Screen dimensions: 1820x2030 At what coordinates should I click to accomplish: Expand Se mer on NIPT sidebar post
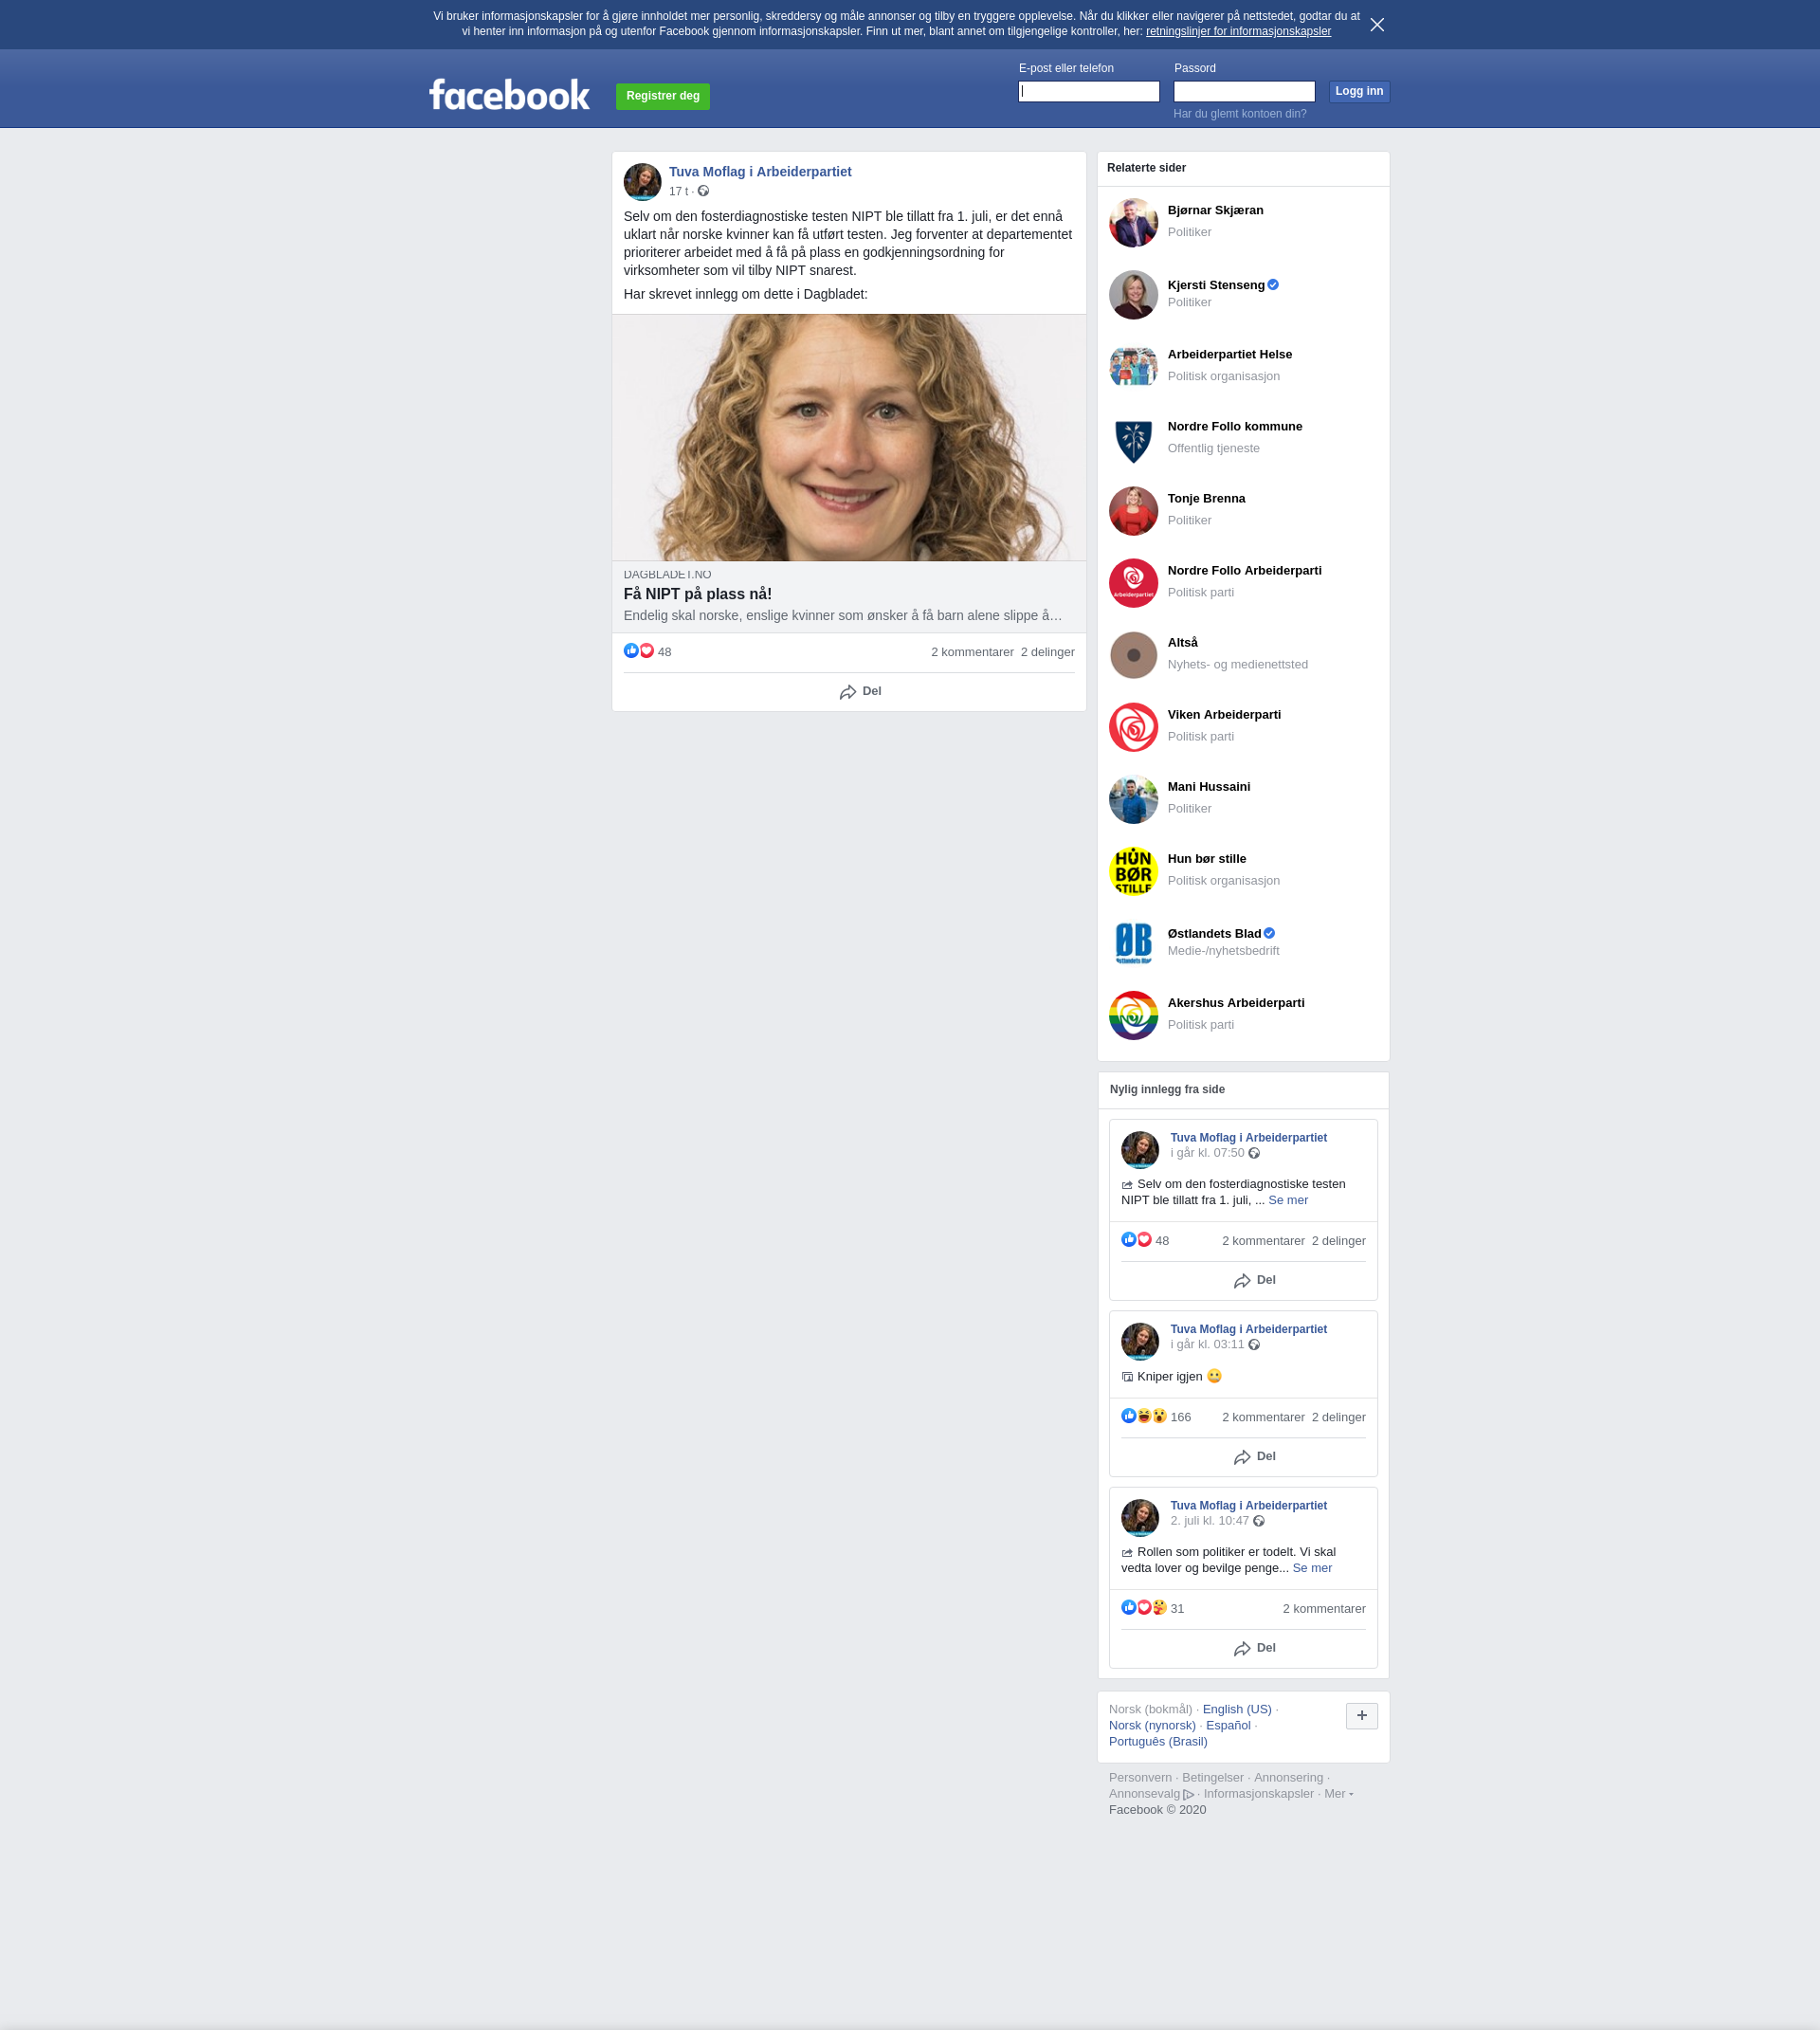(1287, 1200)
